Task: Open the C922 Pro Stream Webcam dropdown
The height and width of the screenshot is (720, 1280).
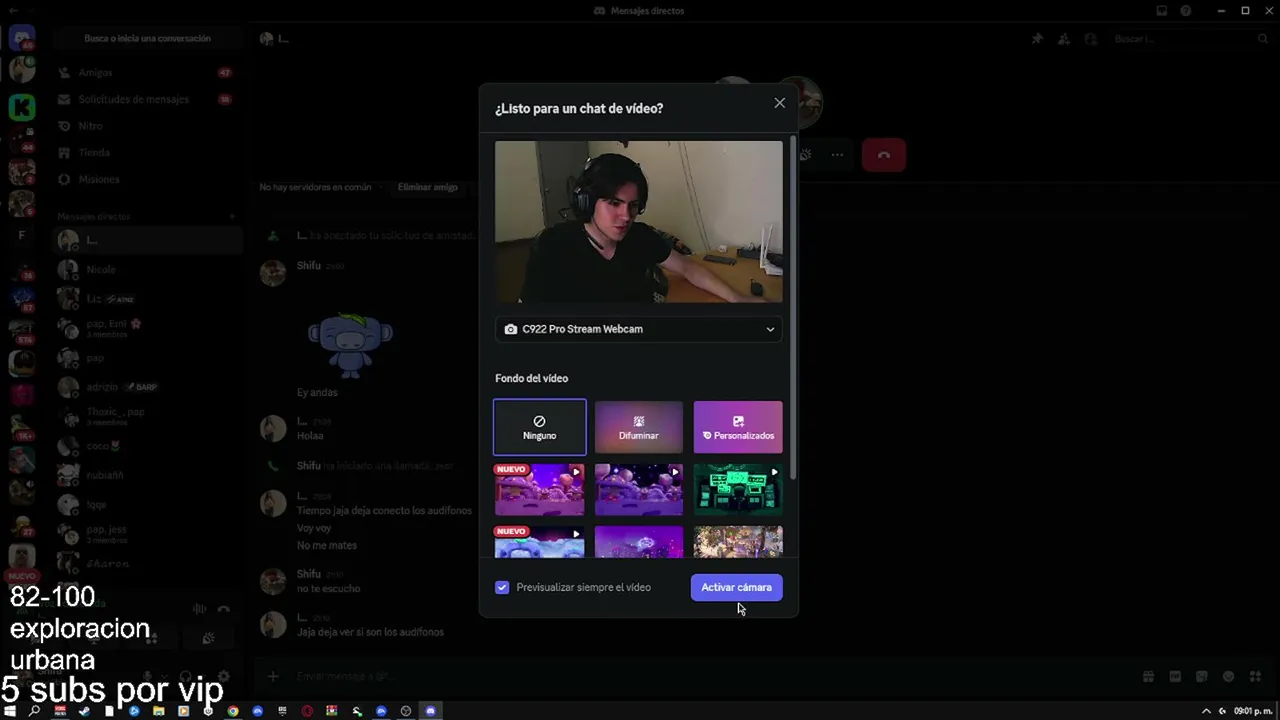Action: 639,329
